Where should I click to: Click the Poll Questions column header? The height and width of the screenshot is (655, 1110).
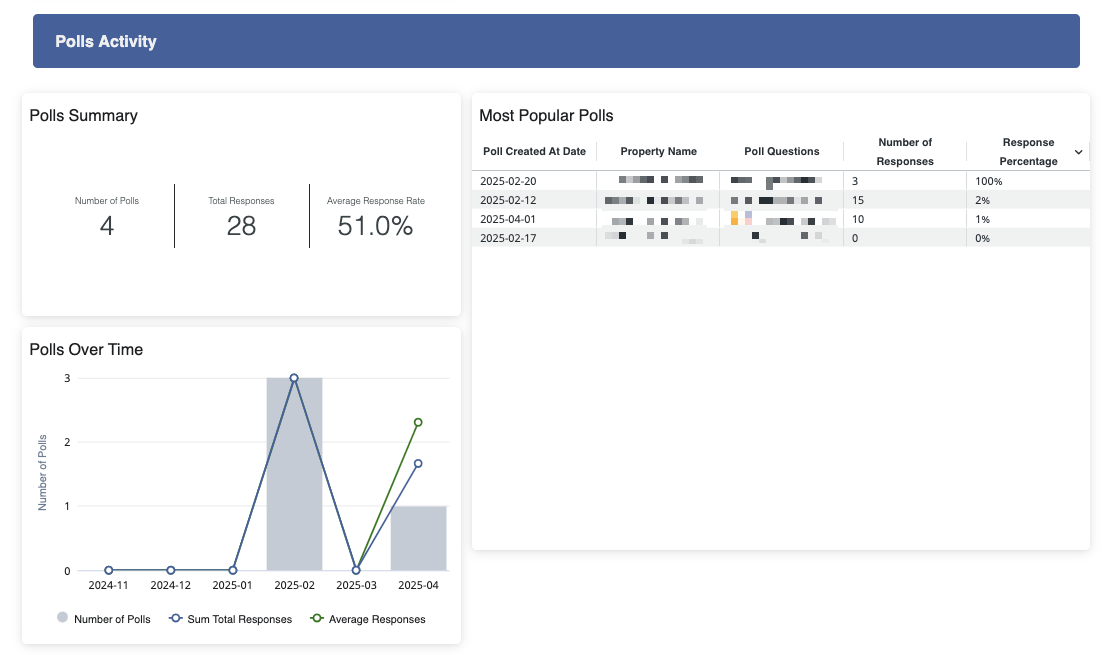(781, 152)
